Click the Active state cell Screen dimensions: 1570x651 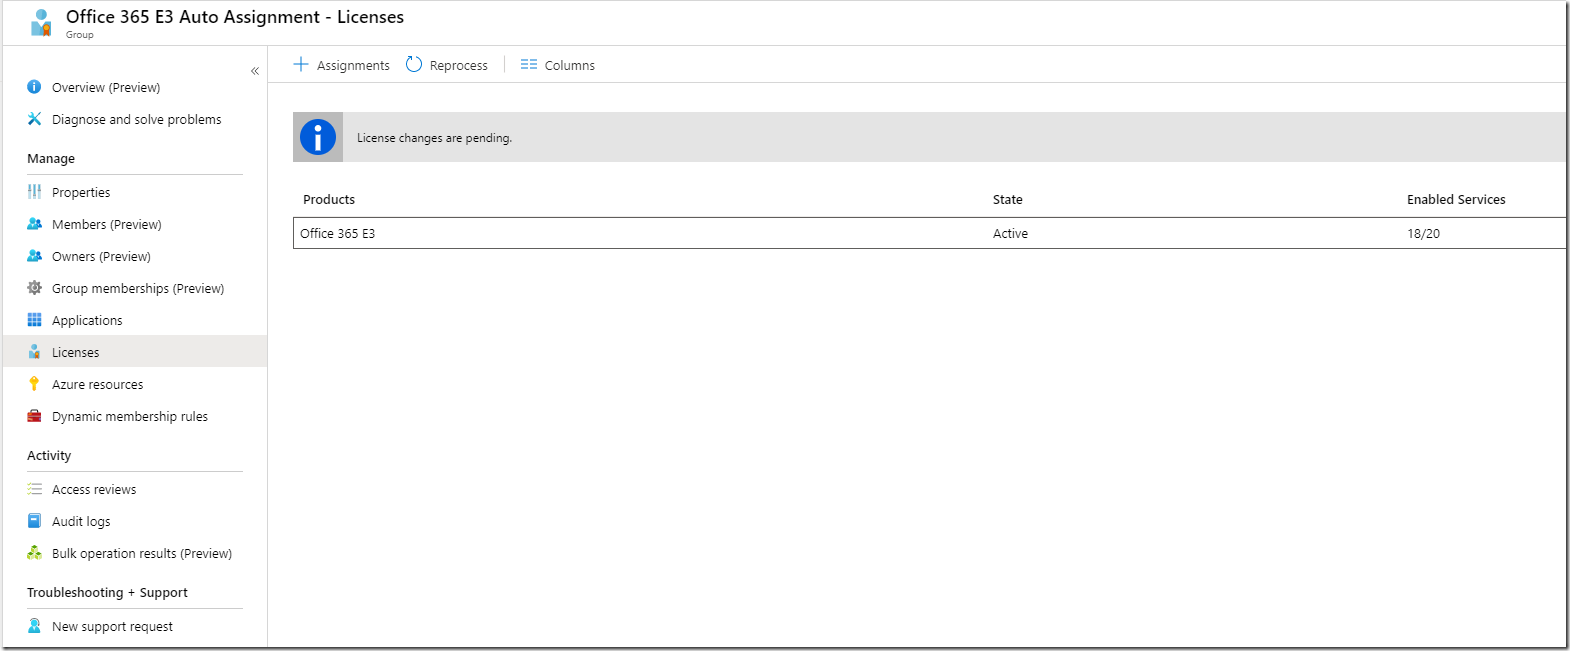click(1010, 234)
